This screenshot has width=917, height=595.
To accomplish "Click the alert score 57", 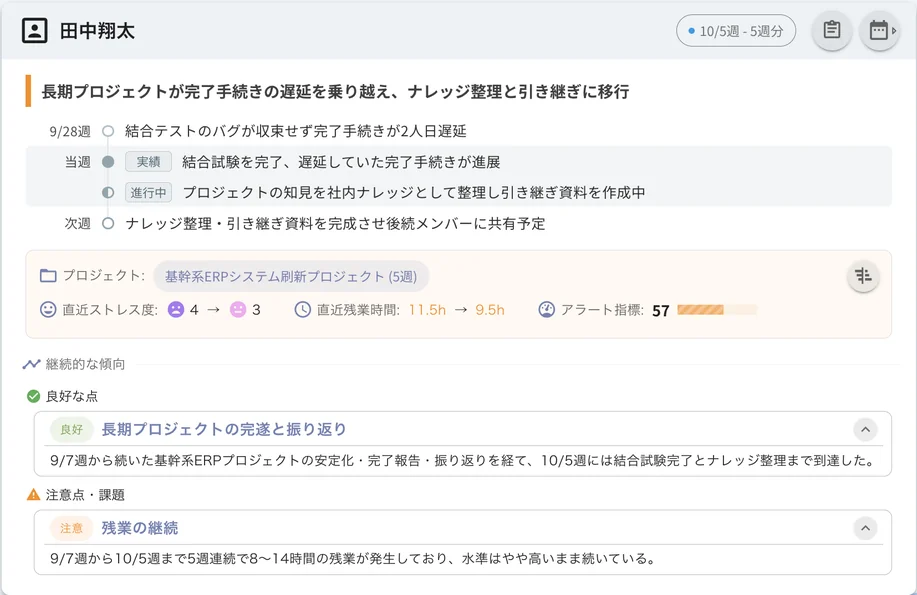I will pos(661,311).
